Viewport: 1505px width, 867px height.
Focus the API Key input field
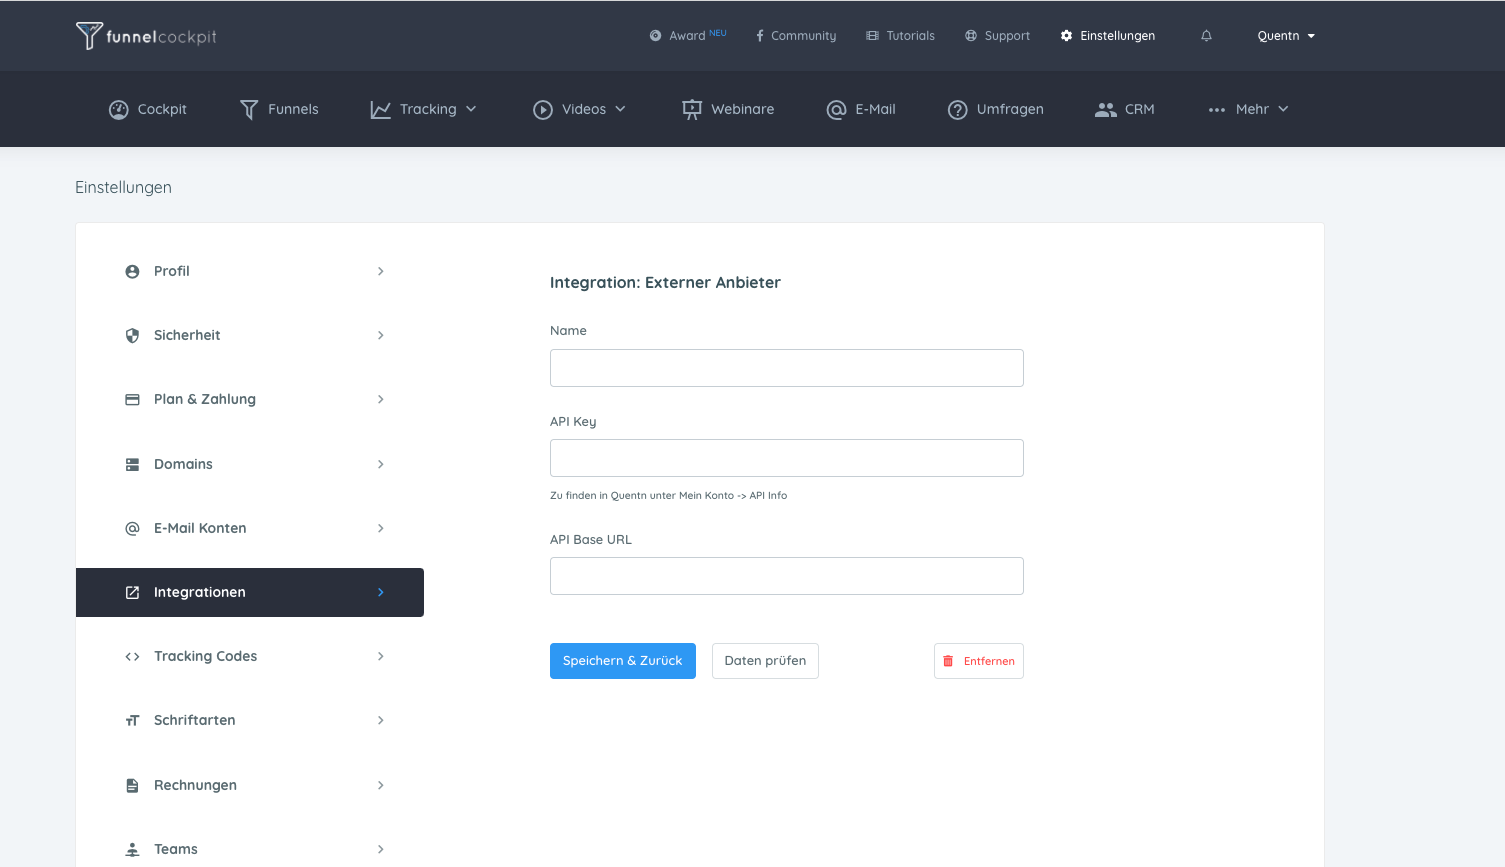tap(786, 458)
